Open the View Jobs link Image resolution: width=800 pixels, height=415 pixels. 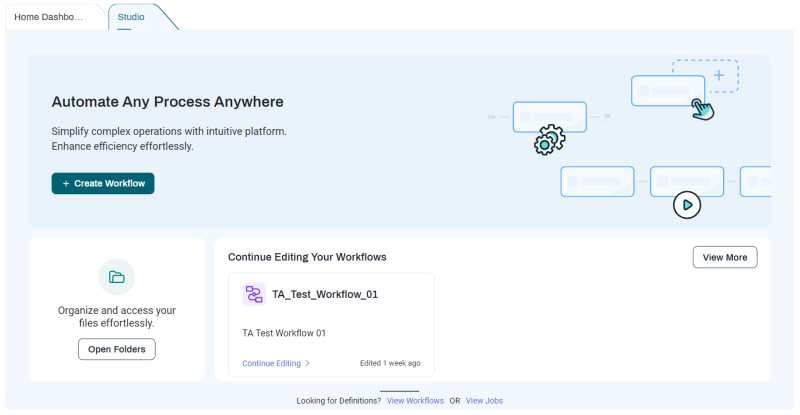point(484,400)
